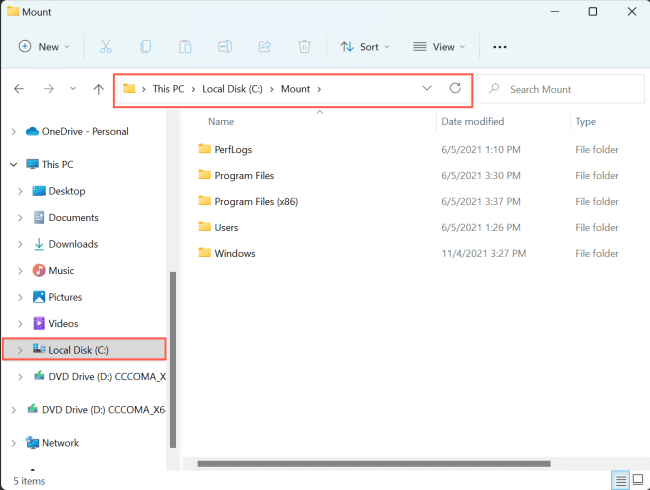The height and width of the screenshot is (490, 650).
Task: Refresh the current folder view
Action: 455,89
